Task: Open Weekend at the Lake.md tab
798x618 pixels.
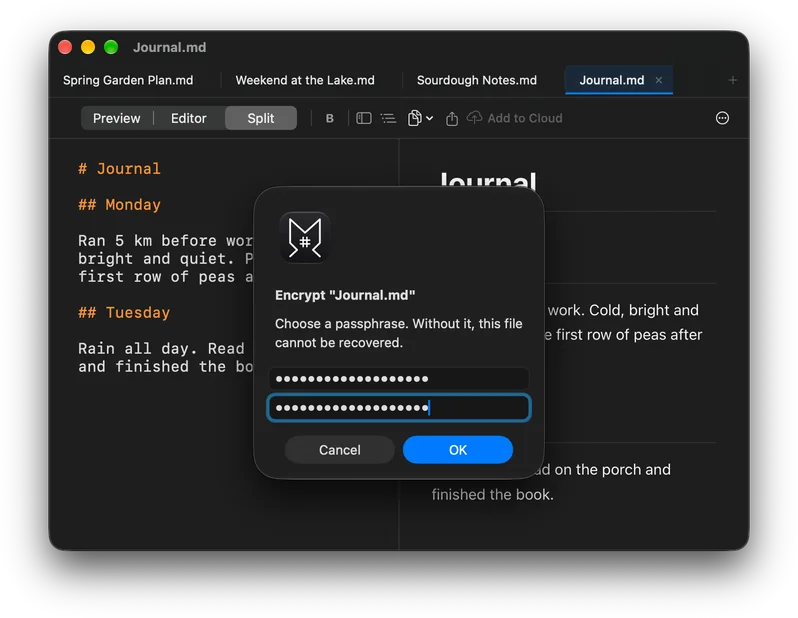Action: pos(305,80)
